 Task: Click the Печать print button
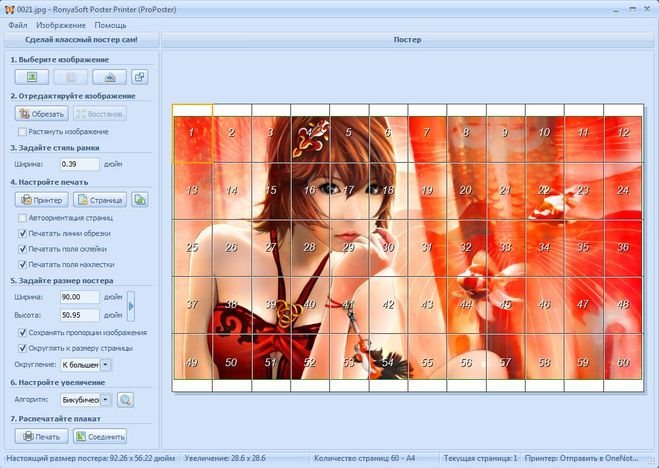coord(41,436)
